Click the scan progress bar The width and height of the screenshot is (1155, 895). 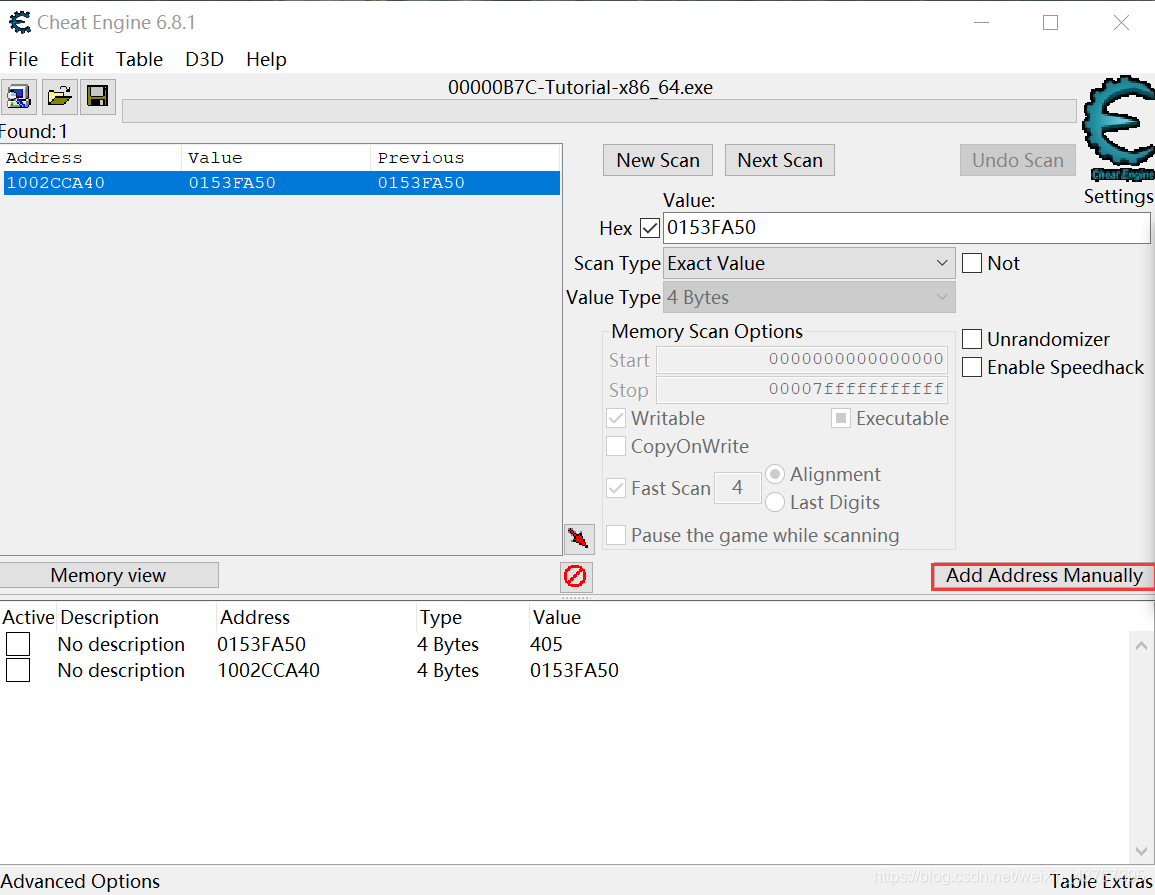599,111
